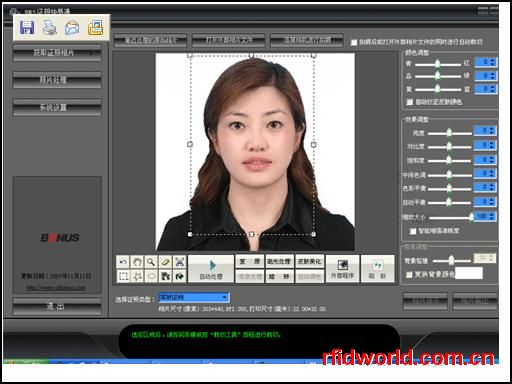Toggle the 自动校正皮肤颜色 checkbox
The image size is (512, 384).
pyautogui.click(x=410, y=102)
